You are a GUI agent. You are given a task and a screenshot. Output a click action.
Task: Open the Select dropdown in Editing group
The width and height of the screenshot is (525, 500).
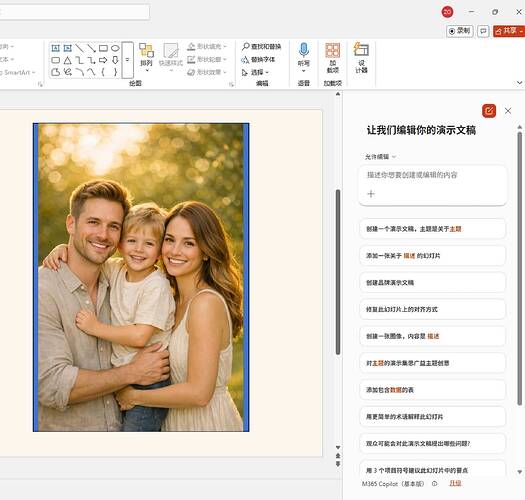pos(255,72)
